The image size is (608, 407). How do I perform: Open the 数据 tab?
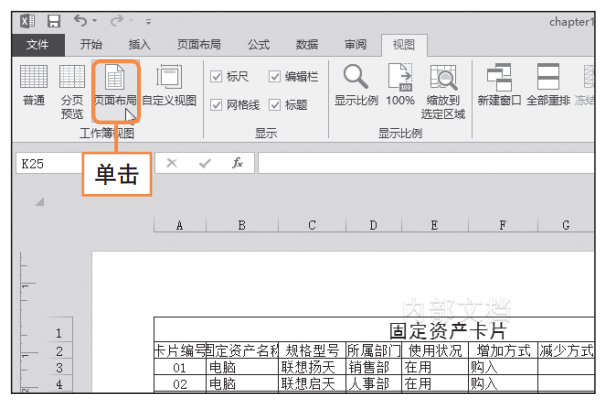pos(307,45)
